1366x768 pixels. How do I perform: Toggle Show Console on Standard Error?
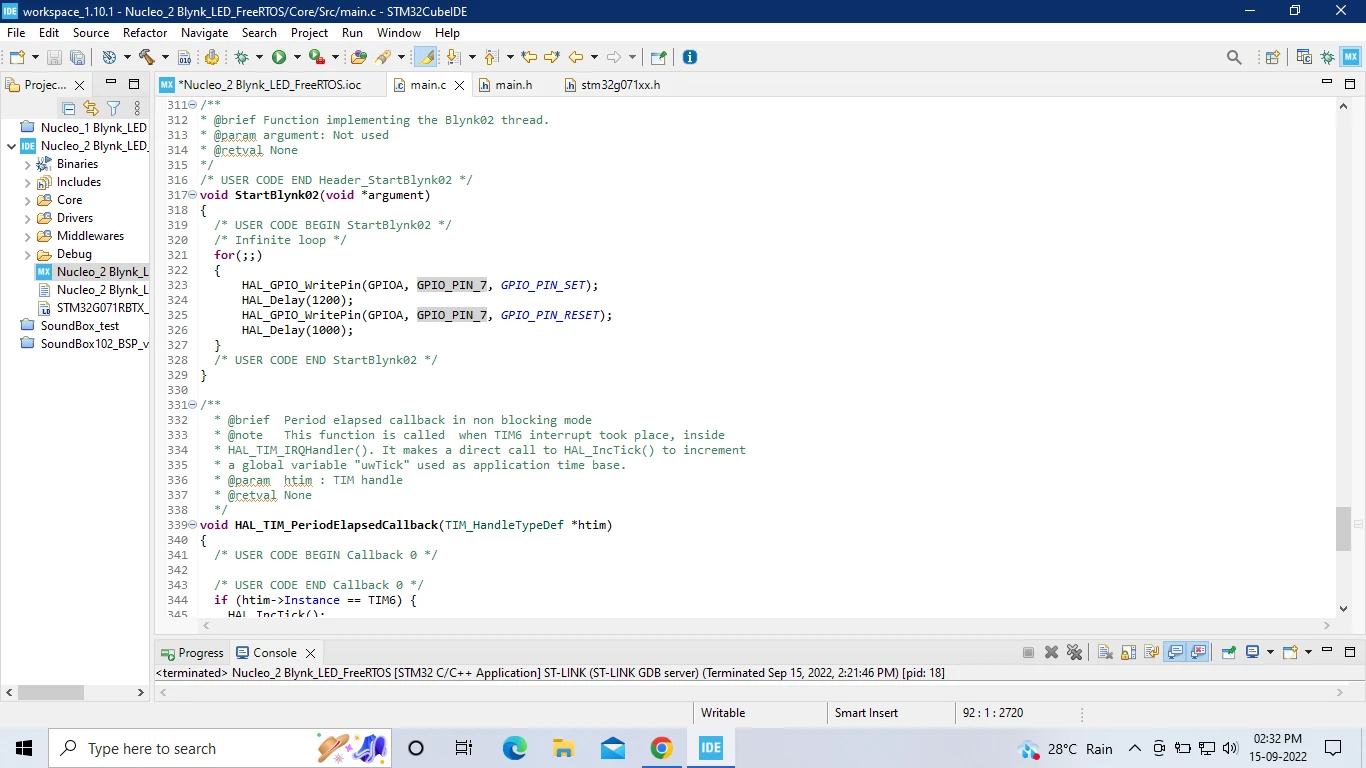coord(1199,652)
